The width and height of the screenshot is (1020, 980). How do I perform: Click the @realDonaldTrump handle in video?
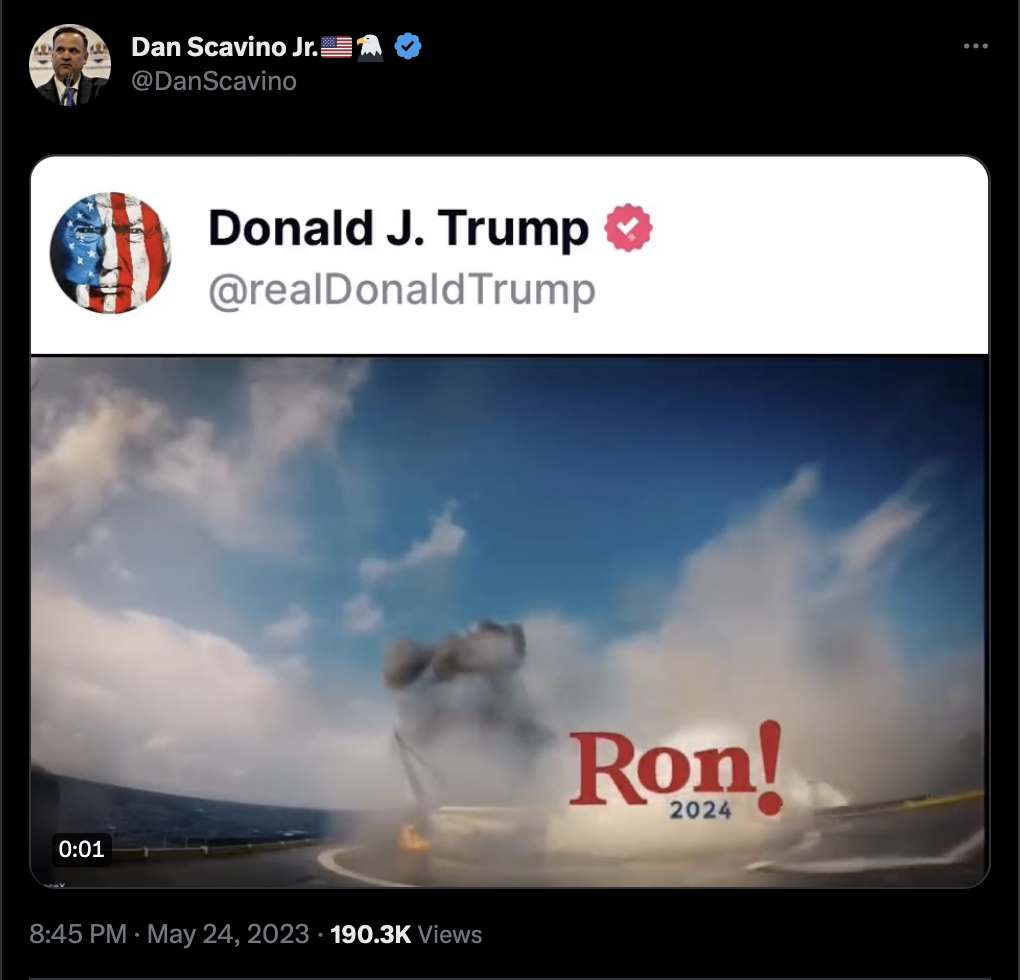click(402, 290)
